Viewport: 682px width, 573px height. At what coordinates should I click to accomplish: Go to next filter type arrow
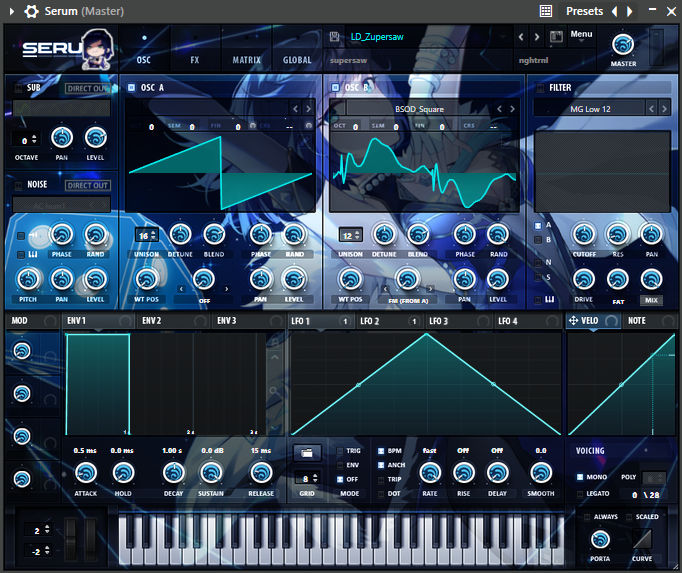[664, 109]
